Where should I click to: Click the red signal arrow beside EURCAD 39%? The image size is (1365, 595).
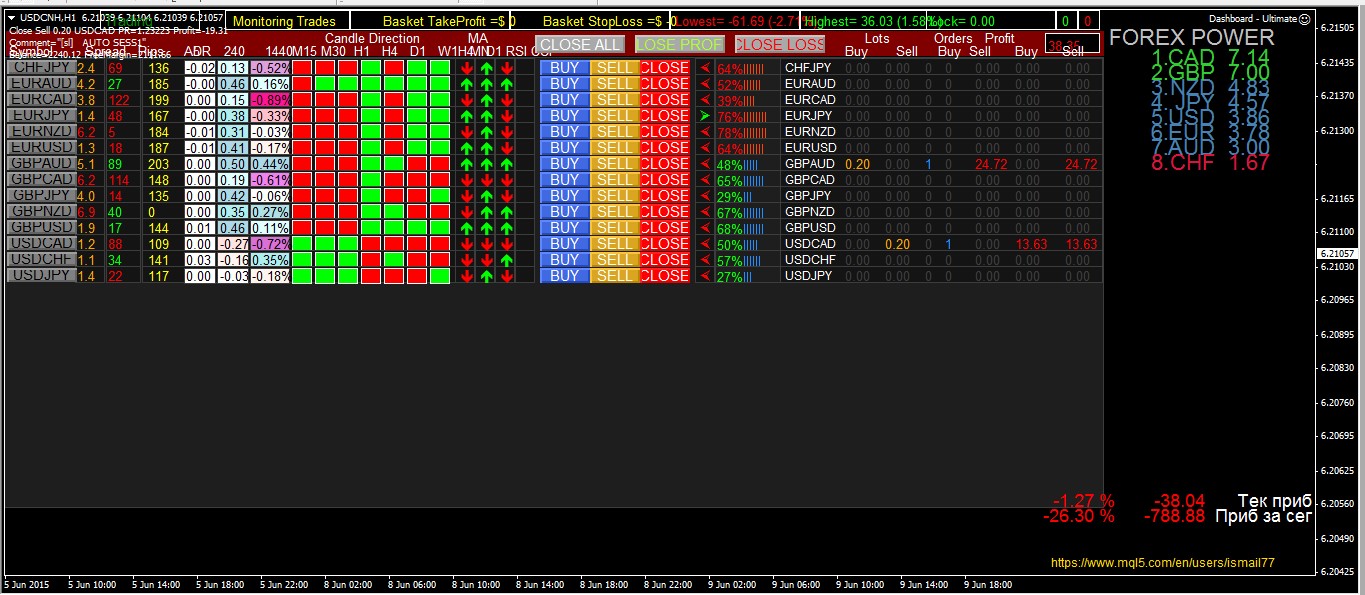pos(706,100)
